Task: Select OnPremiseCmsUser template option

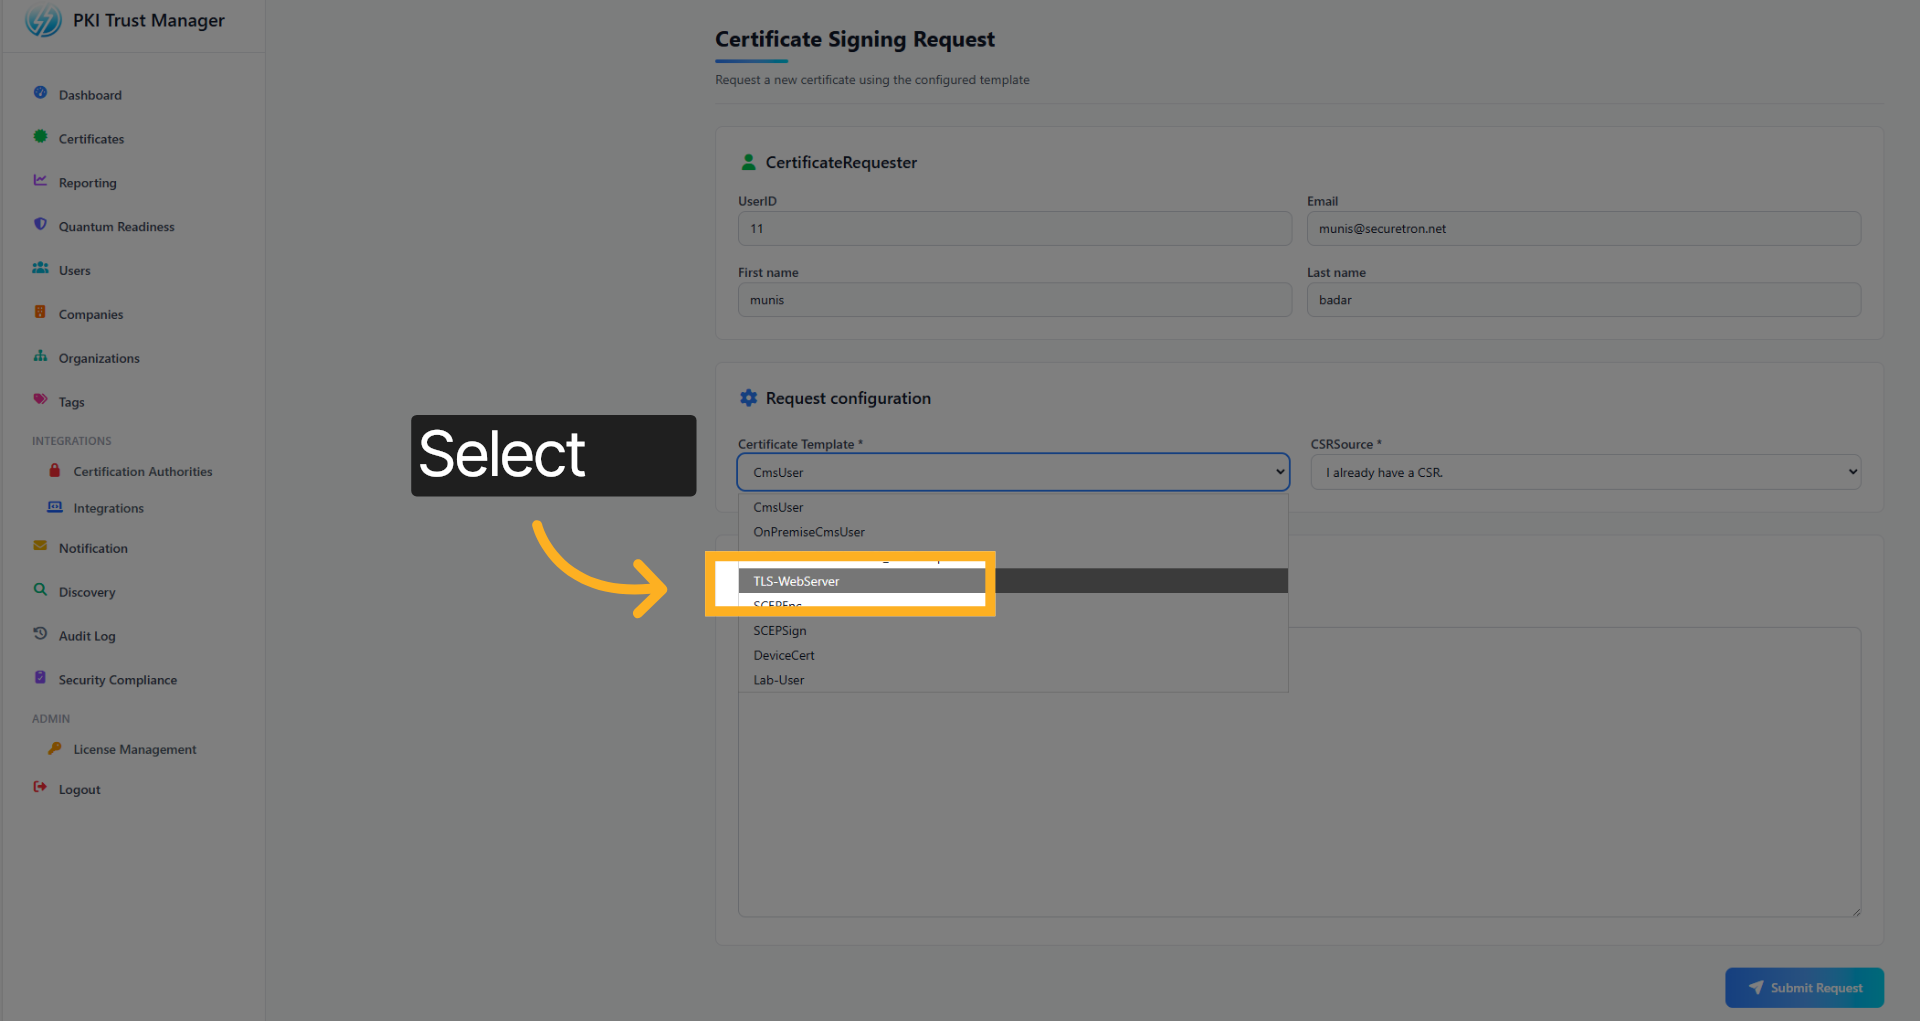Action: point(809,531)
